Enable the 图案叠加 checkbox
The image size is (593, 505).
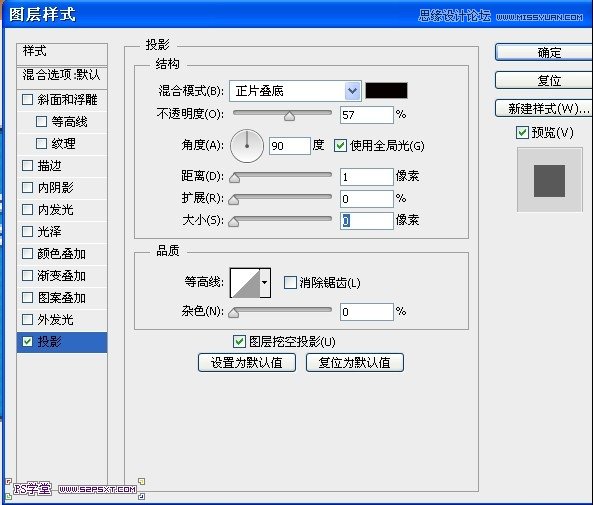pos(27,297)
